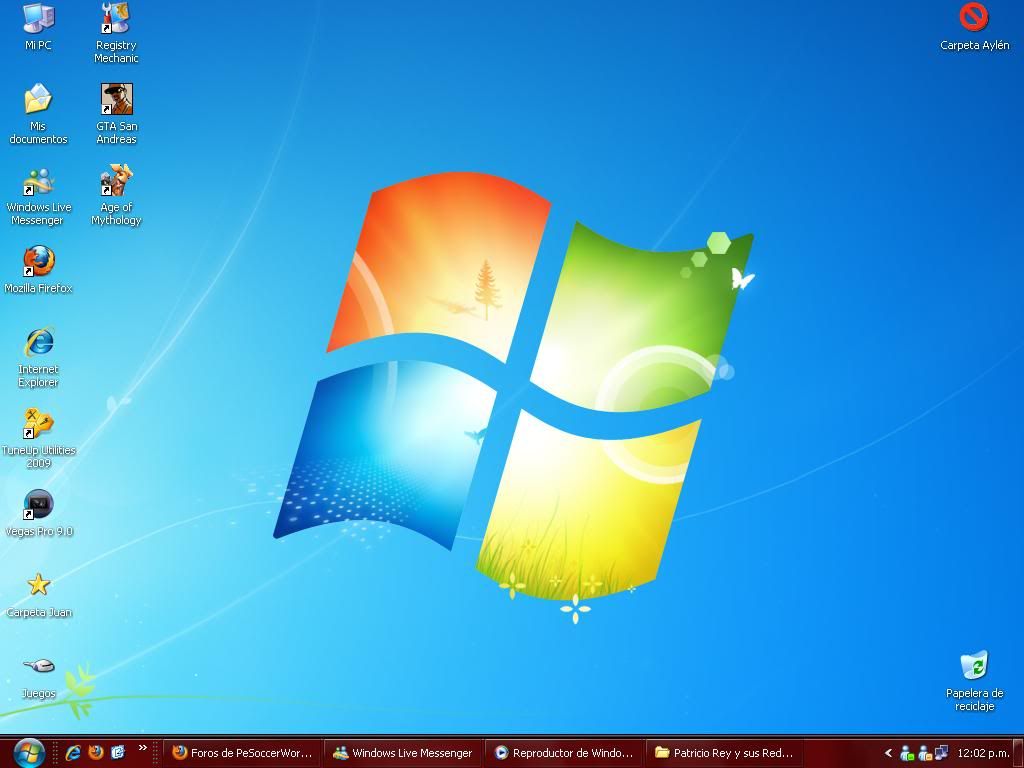Click green-status Messenger tray icon

906,753
